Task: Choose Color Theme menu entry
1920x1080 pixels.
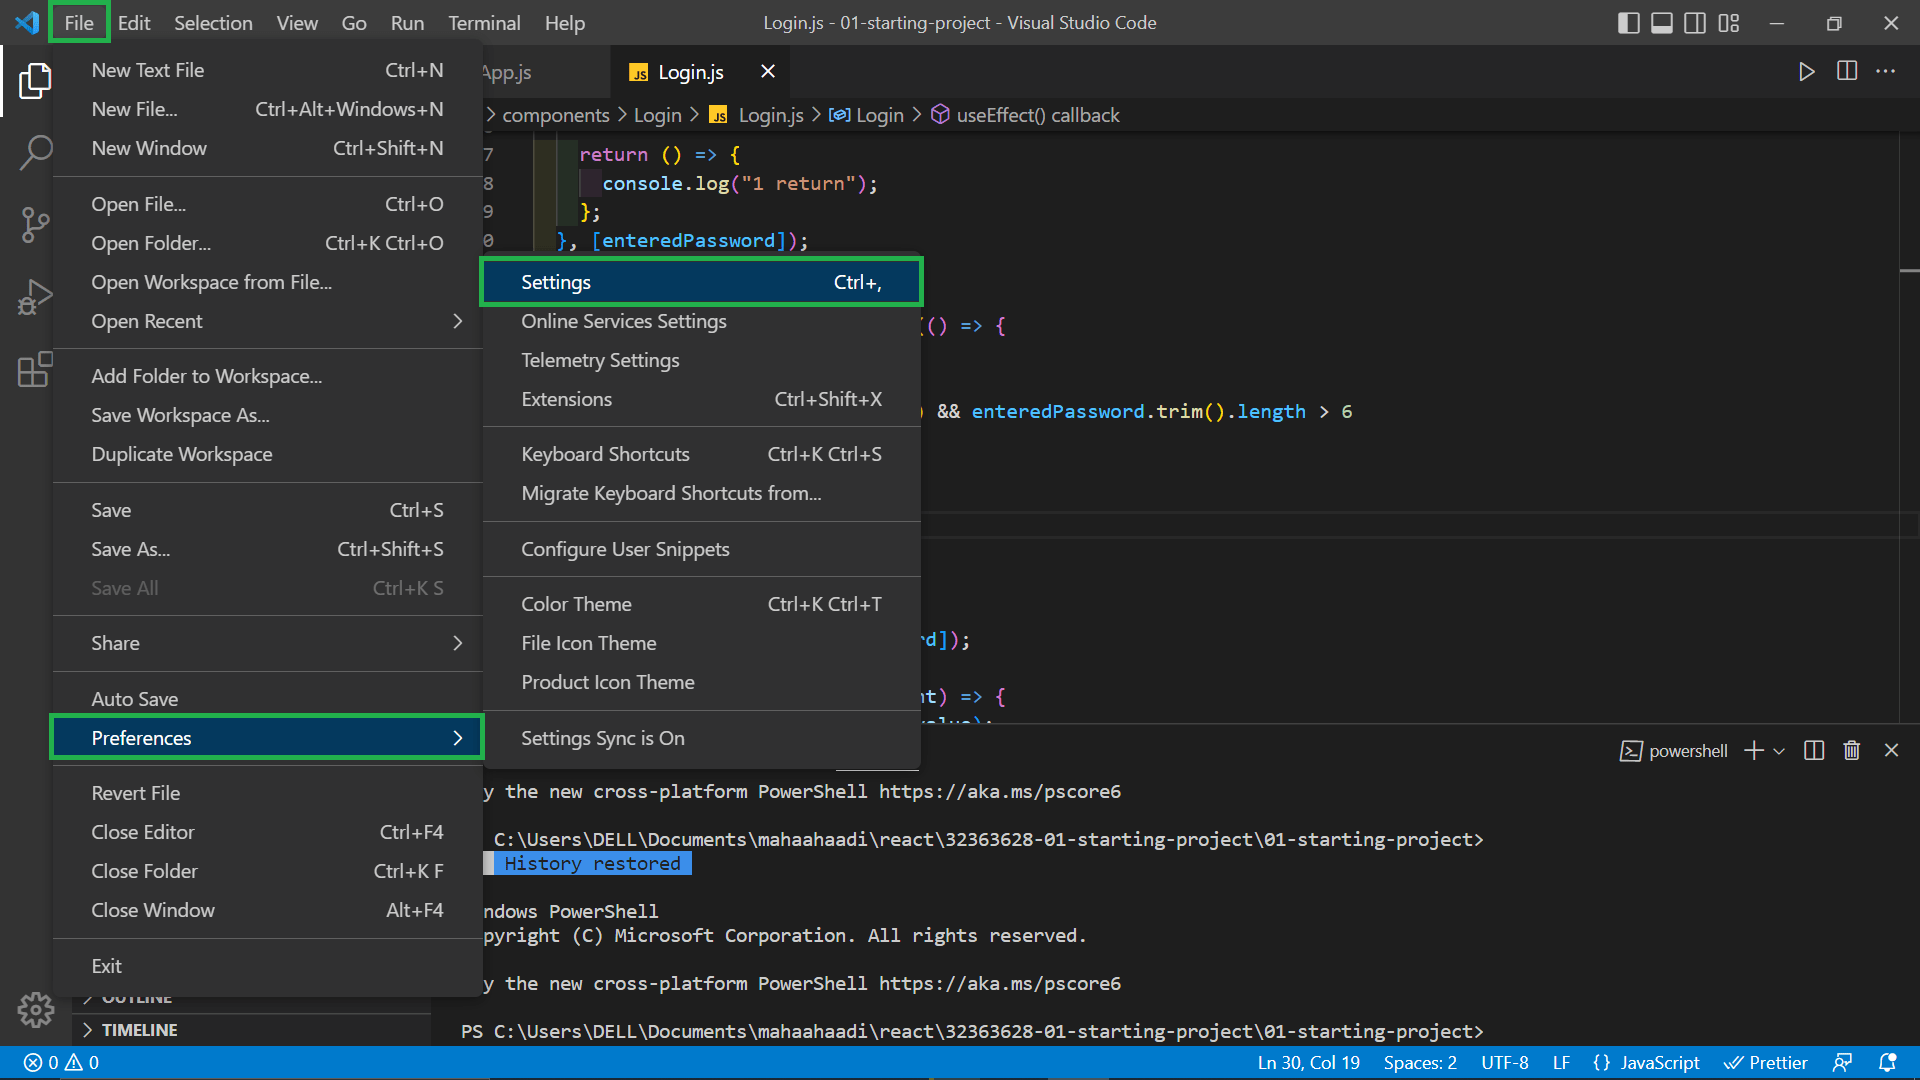Action: (576, 604)
